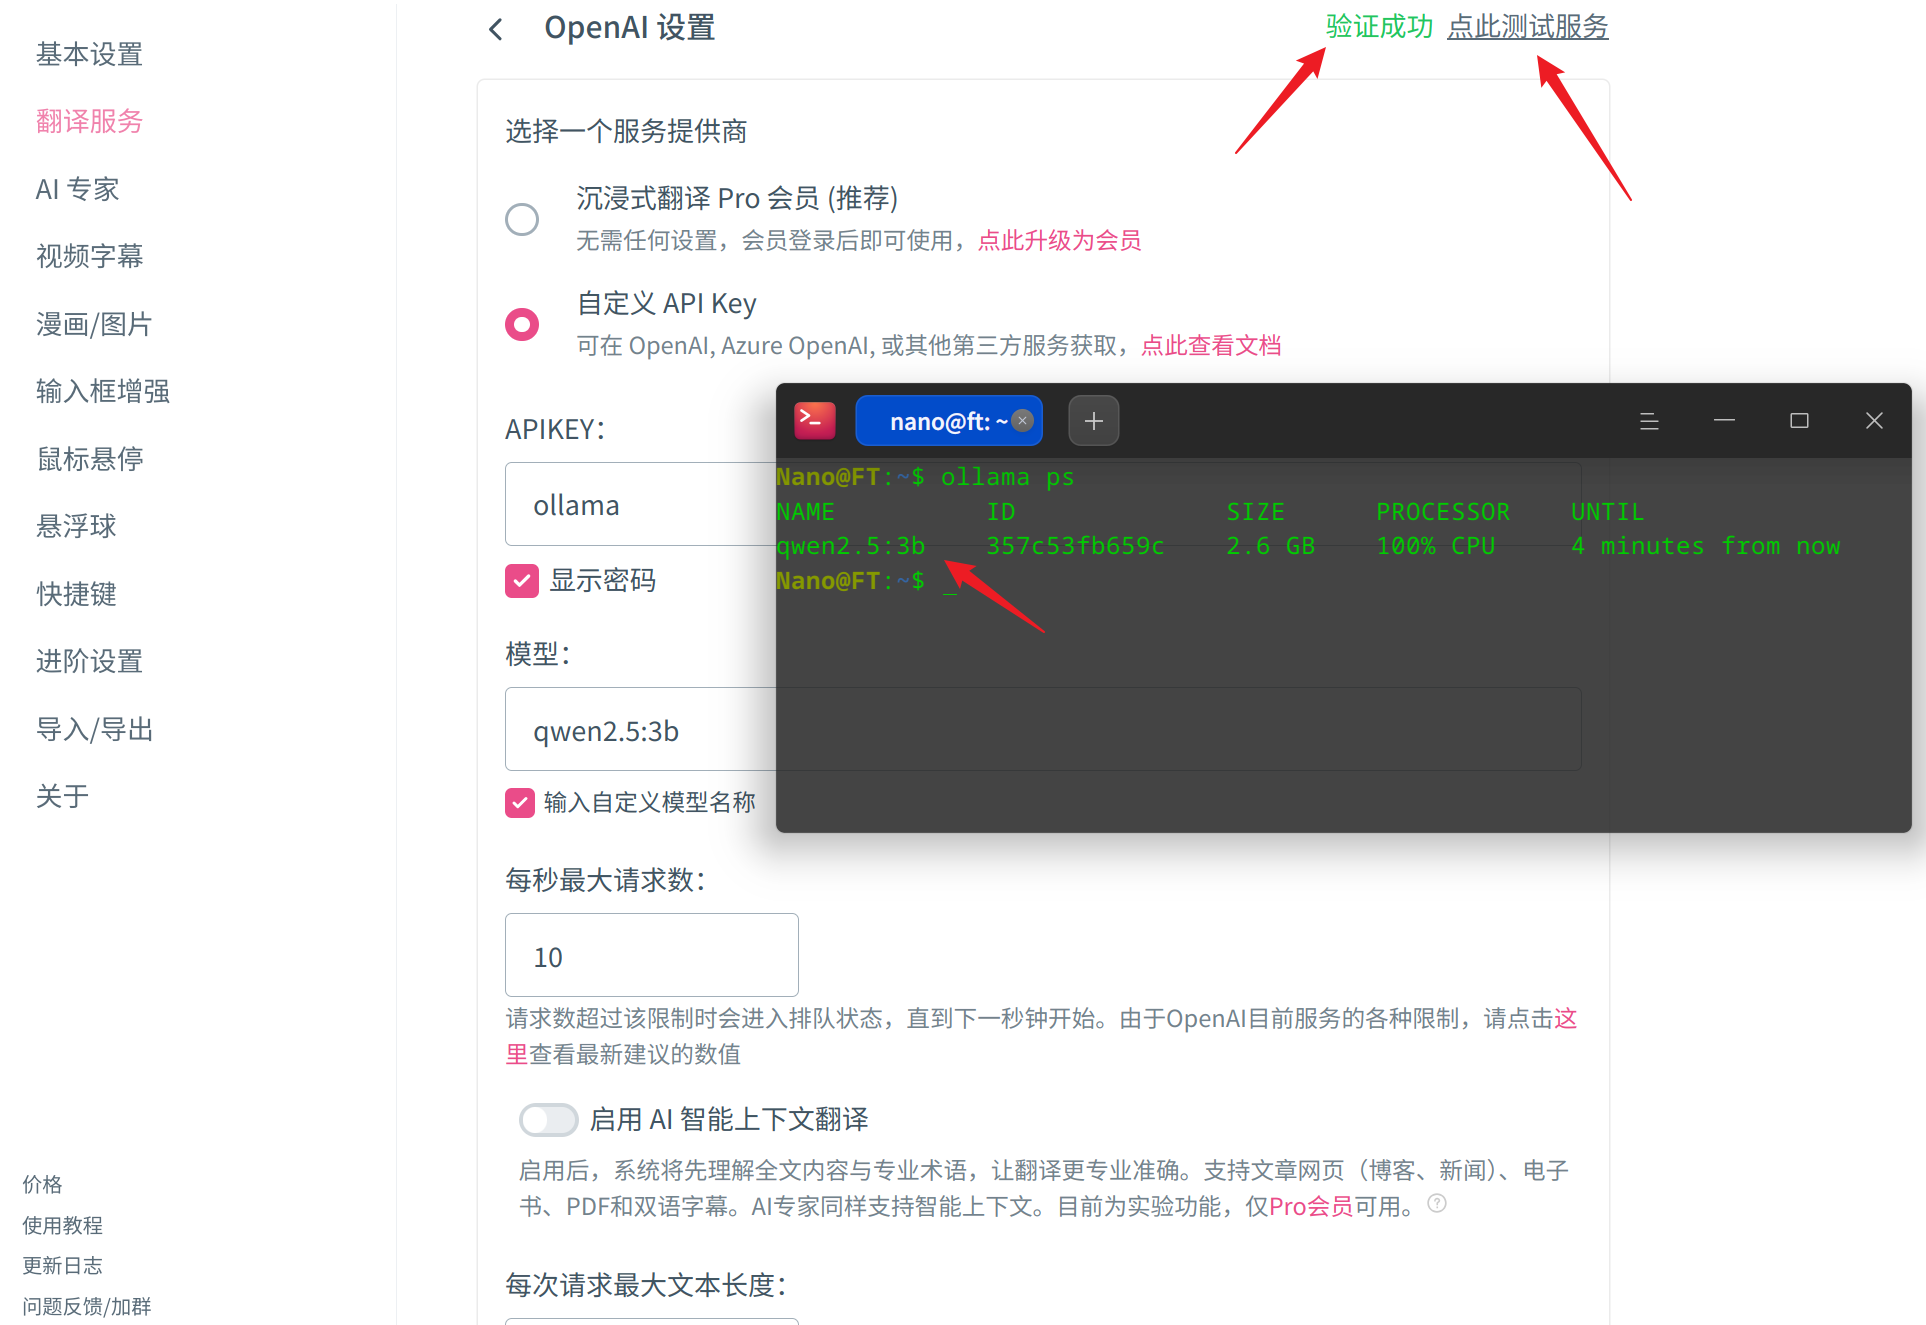Go back using the arrow beside OpenAI 设置
The height and width of the screenshot is (1325, 1926).
(x=496, y=29)
